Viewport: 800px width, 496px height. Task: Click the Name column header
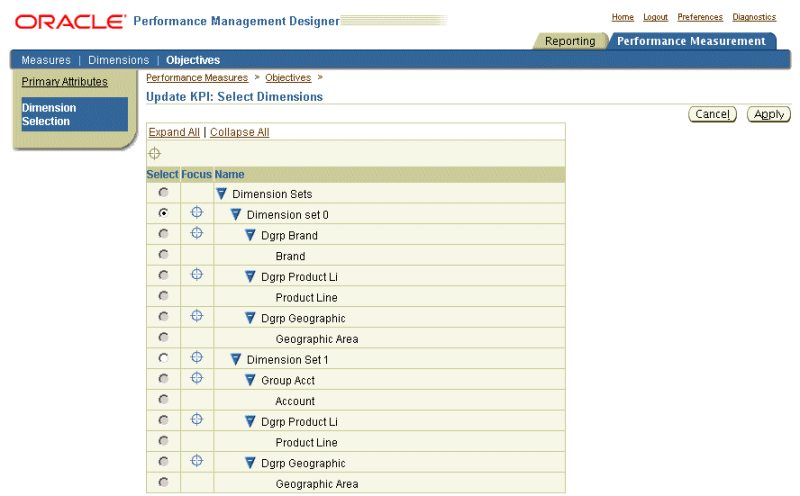(x=229, y=175)
